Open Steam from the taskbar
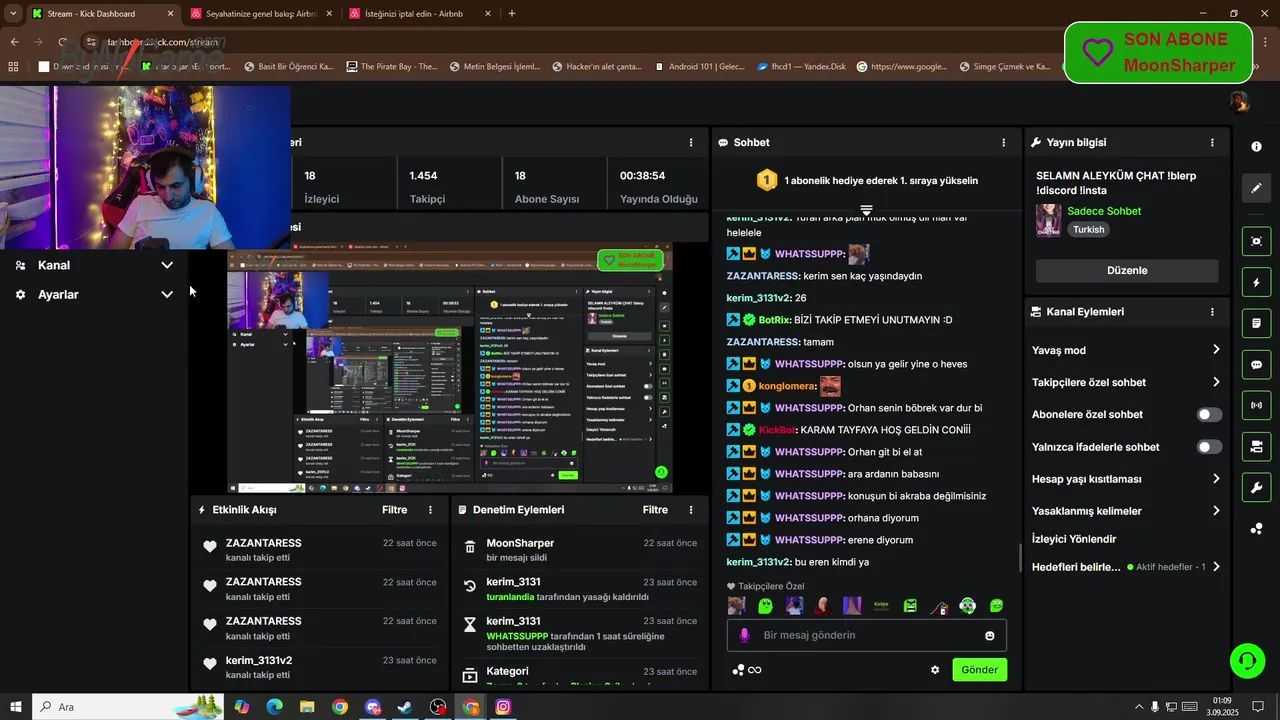The width and height of the screenshot is (1280, 720). tap(405, 707)
